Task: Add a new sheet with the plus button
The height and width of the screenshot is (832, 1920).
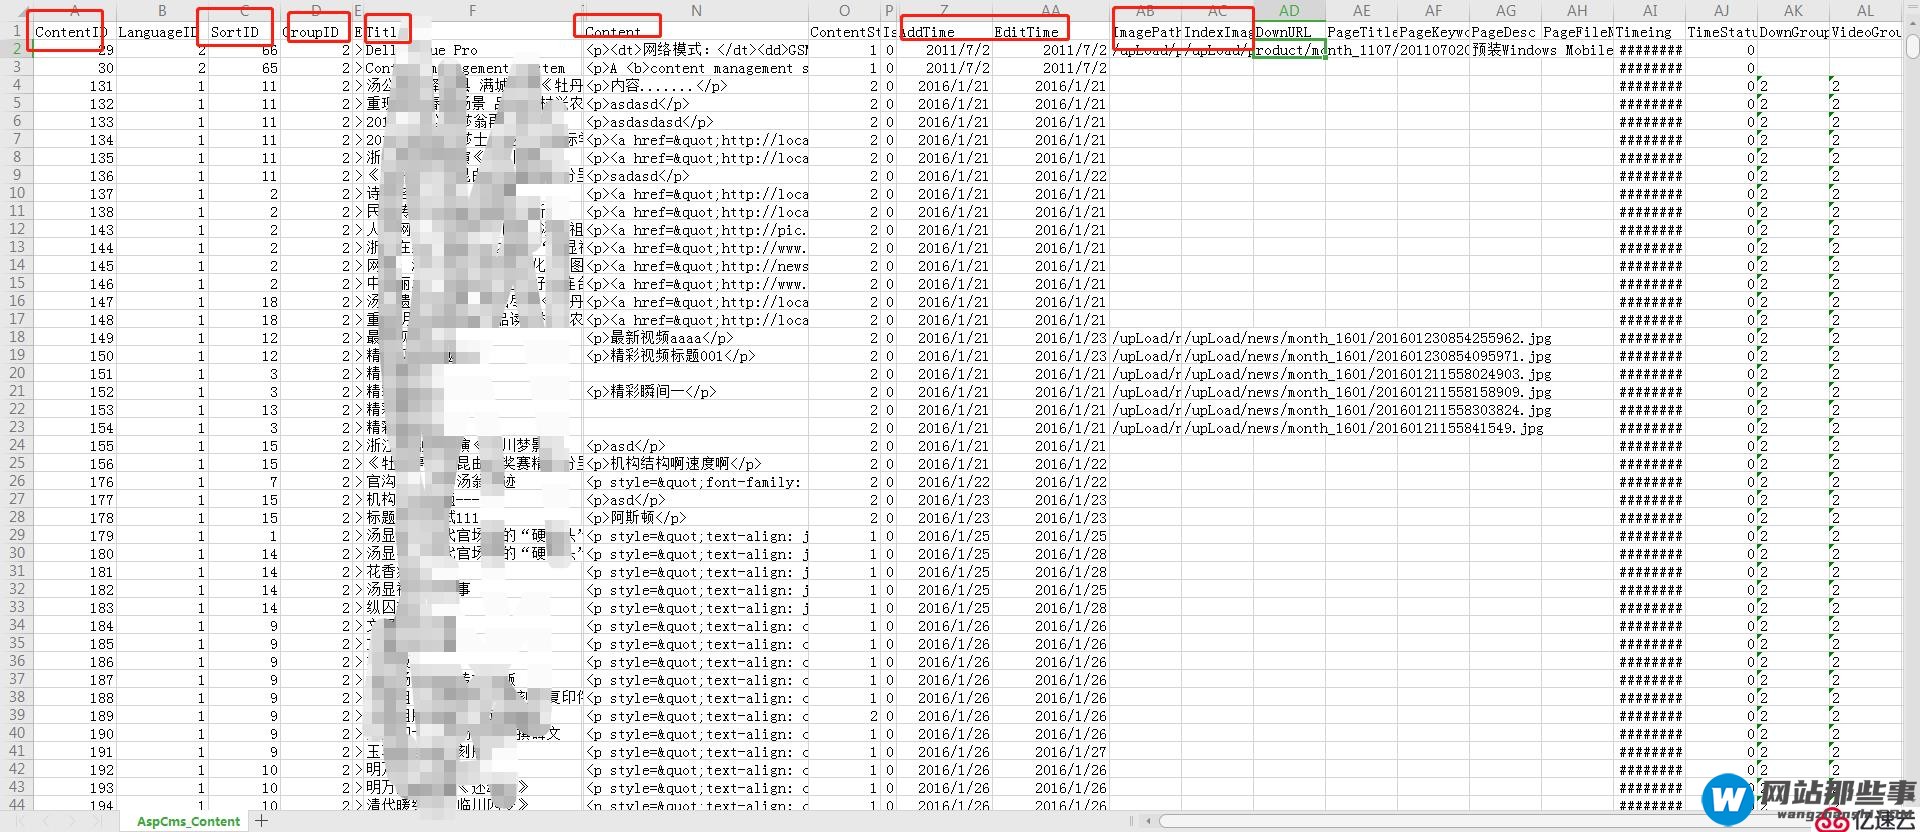Action: click(x=262, y=821)
